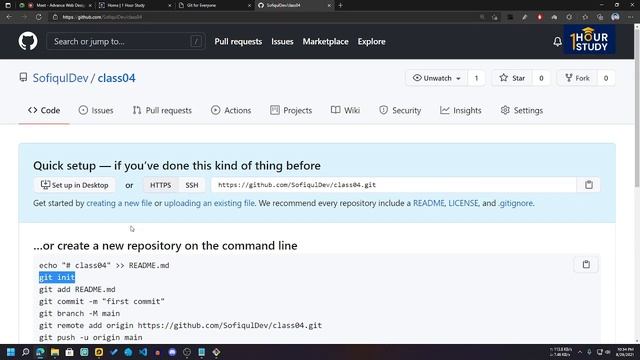Image resolution: width=640 pixels, height=360 pixels.
Task: Click the watchers count 1
Action: [x=476, y=78]
